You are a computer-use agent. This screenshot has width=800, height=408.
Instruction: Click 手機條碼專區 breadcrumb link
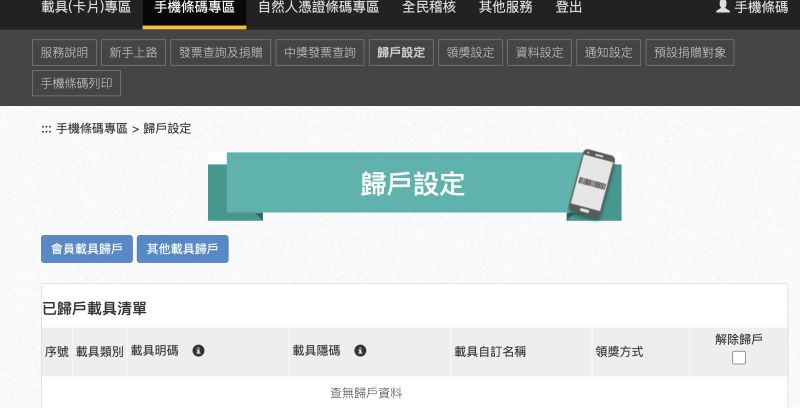pyautogui.click(x=92, y=129)
